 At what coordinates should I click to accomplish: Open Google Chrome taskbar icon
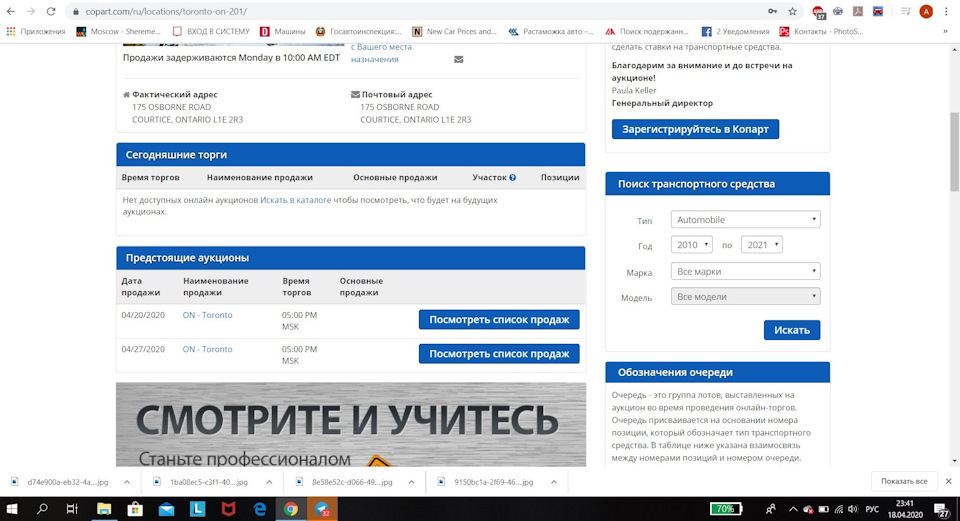291,509
